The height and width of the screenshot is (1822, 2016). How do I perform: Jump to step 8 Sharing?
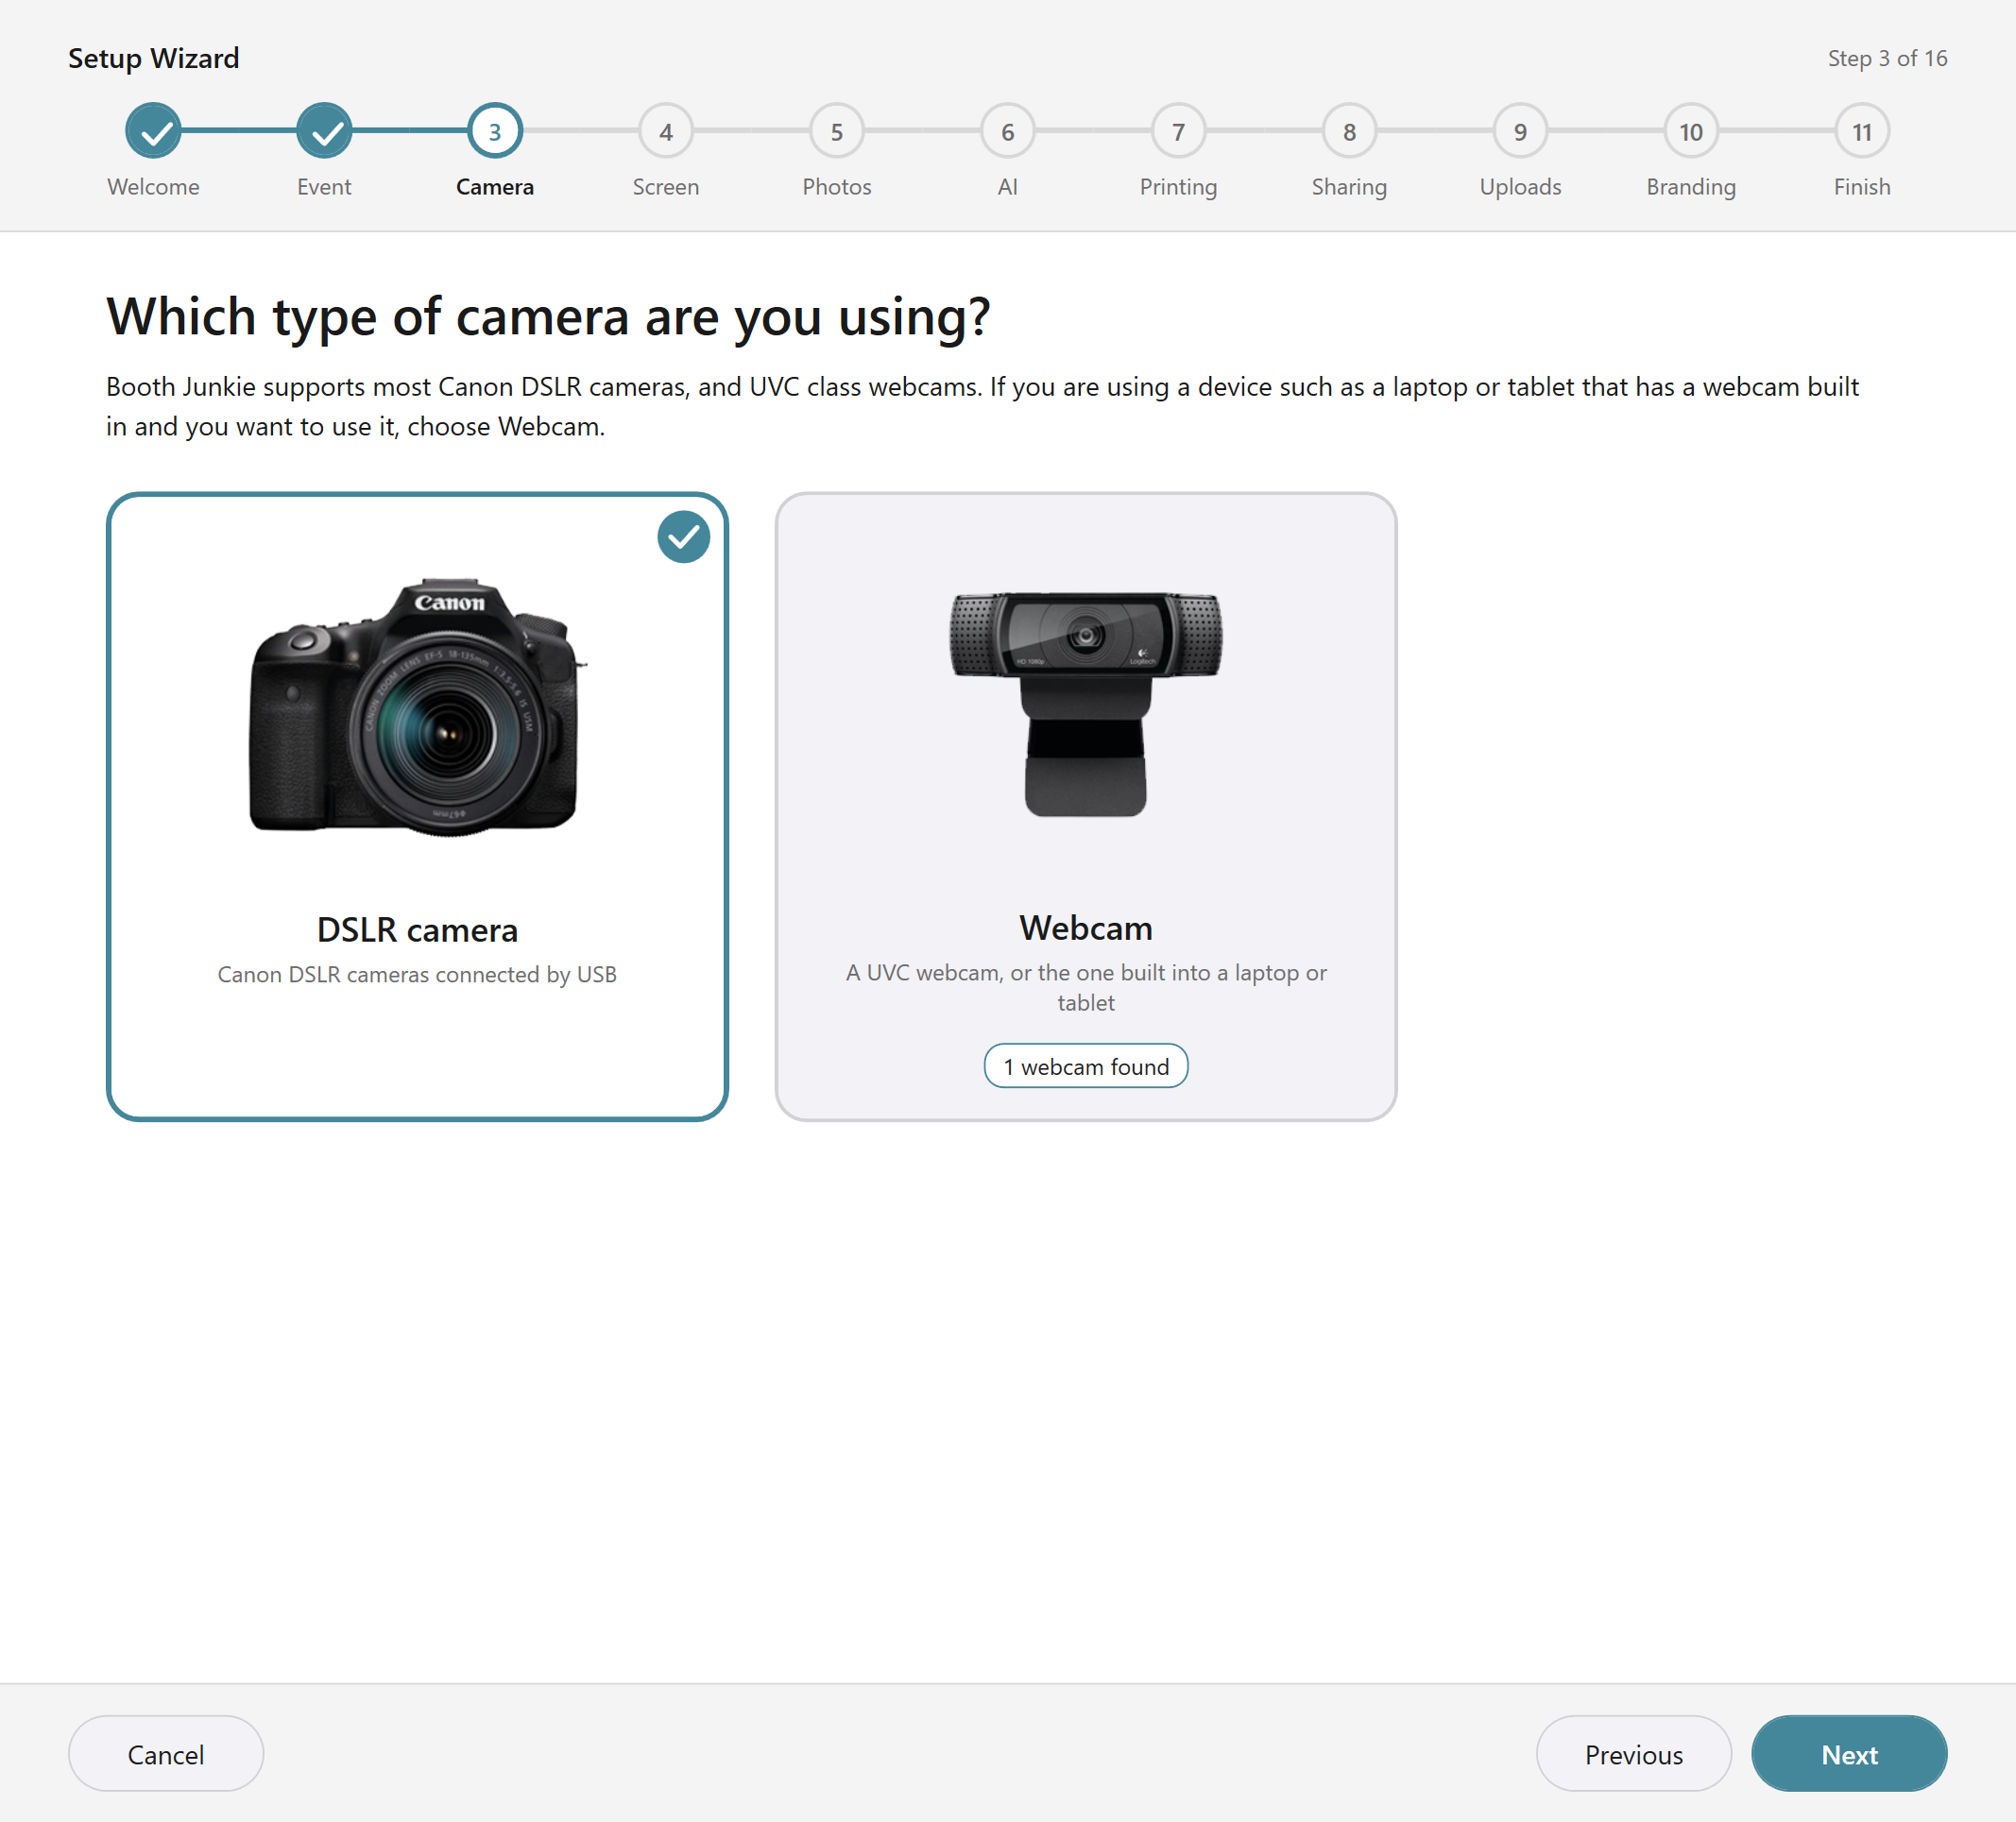pos(1350,131)
